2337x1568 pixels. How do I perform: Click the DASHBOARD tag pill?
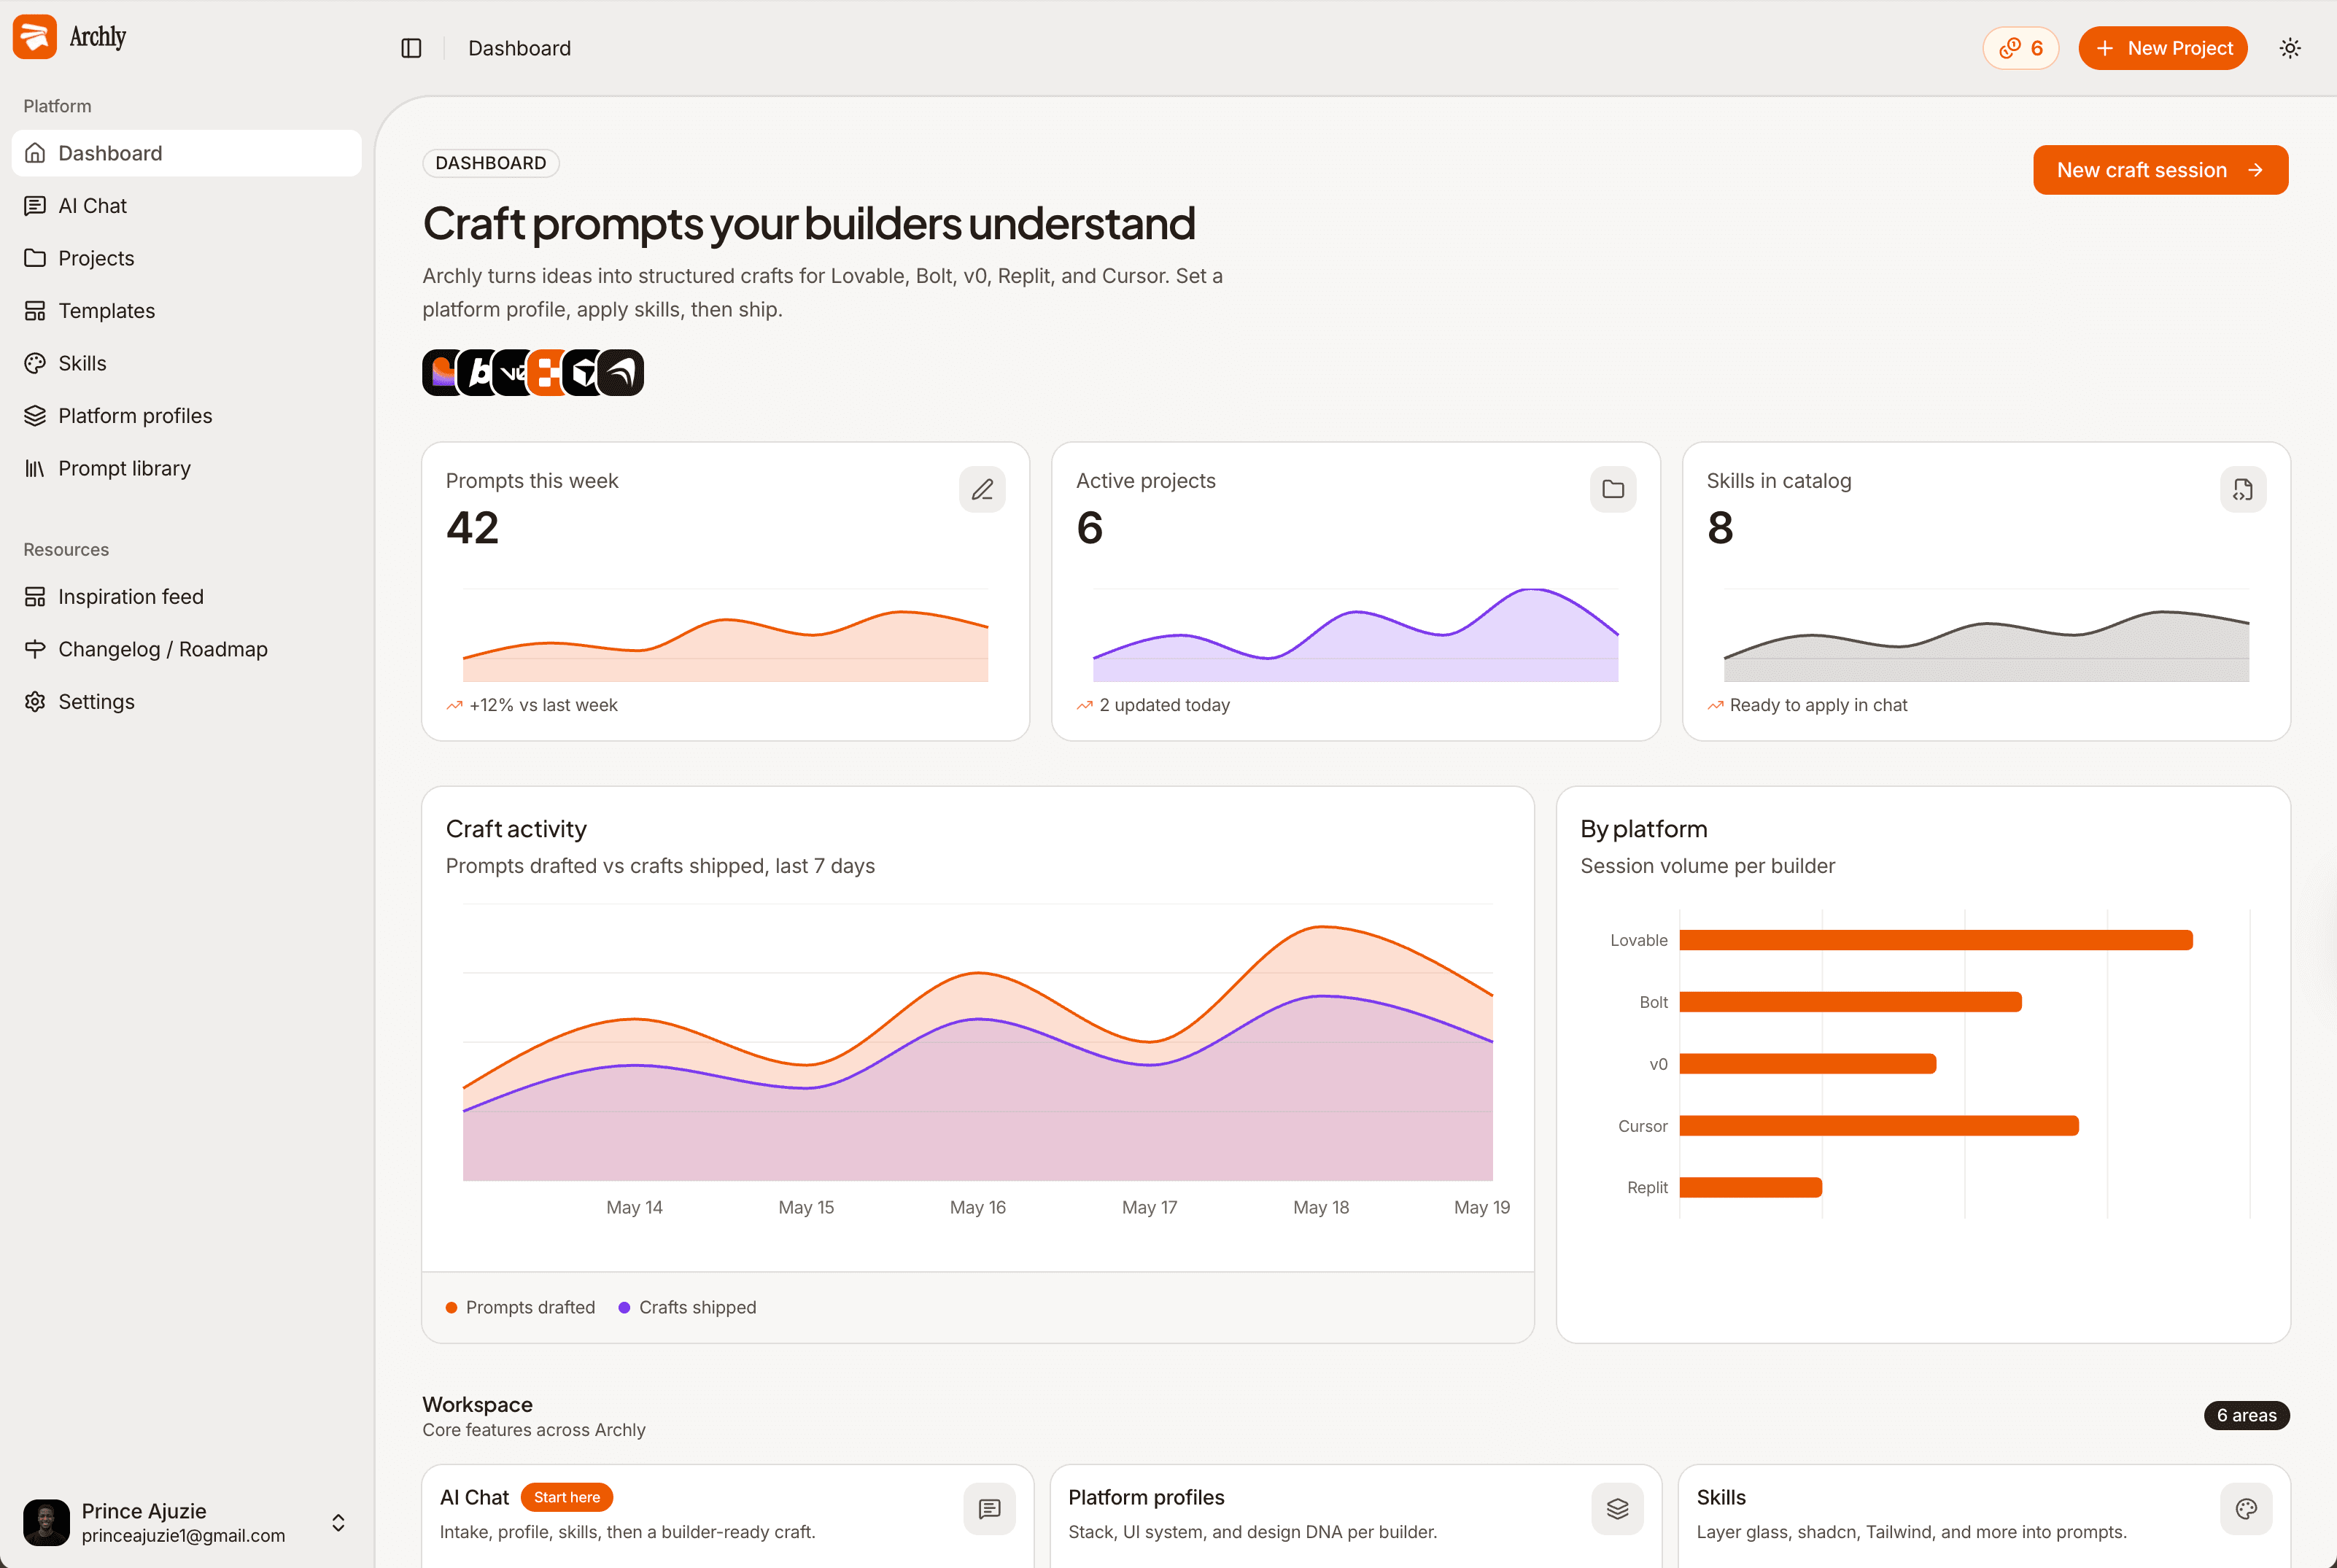[x=491, y=163]
